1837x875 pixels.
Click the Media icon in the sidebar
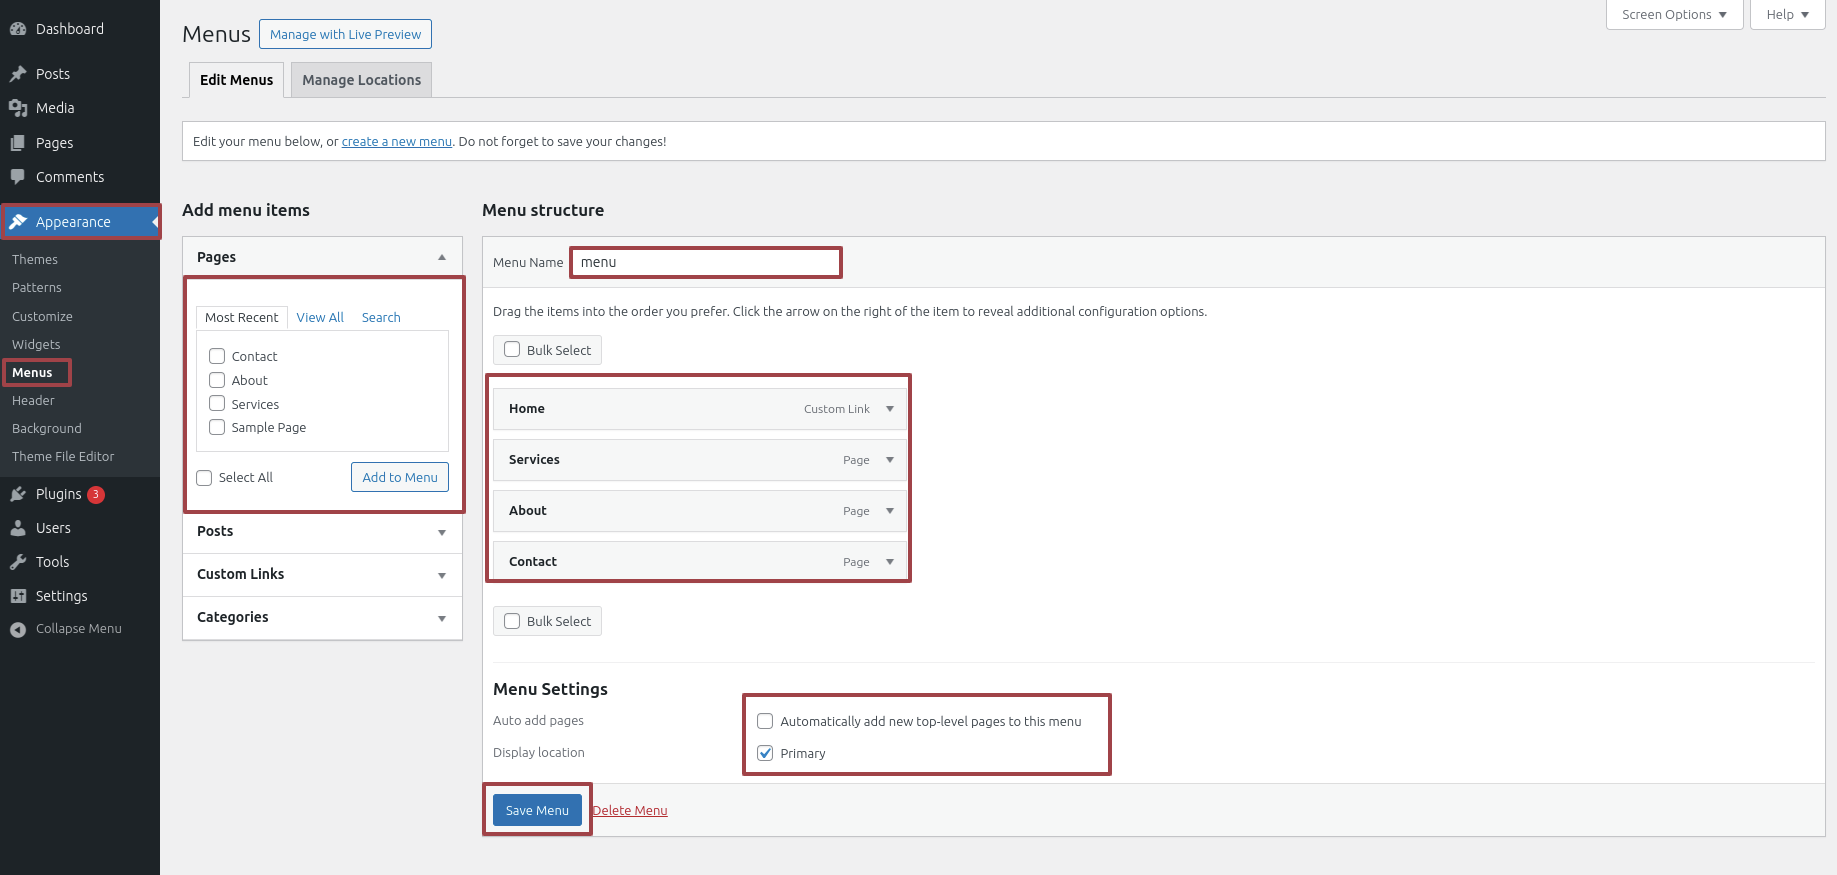(x=18, y=108)
